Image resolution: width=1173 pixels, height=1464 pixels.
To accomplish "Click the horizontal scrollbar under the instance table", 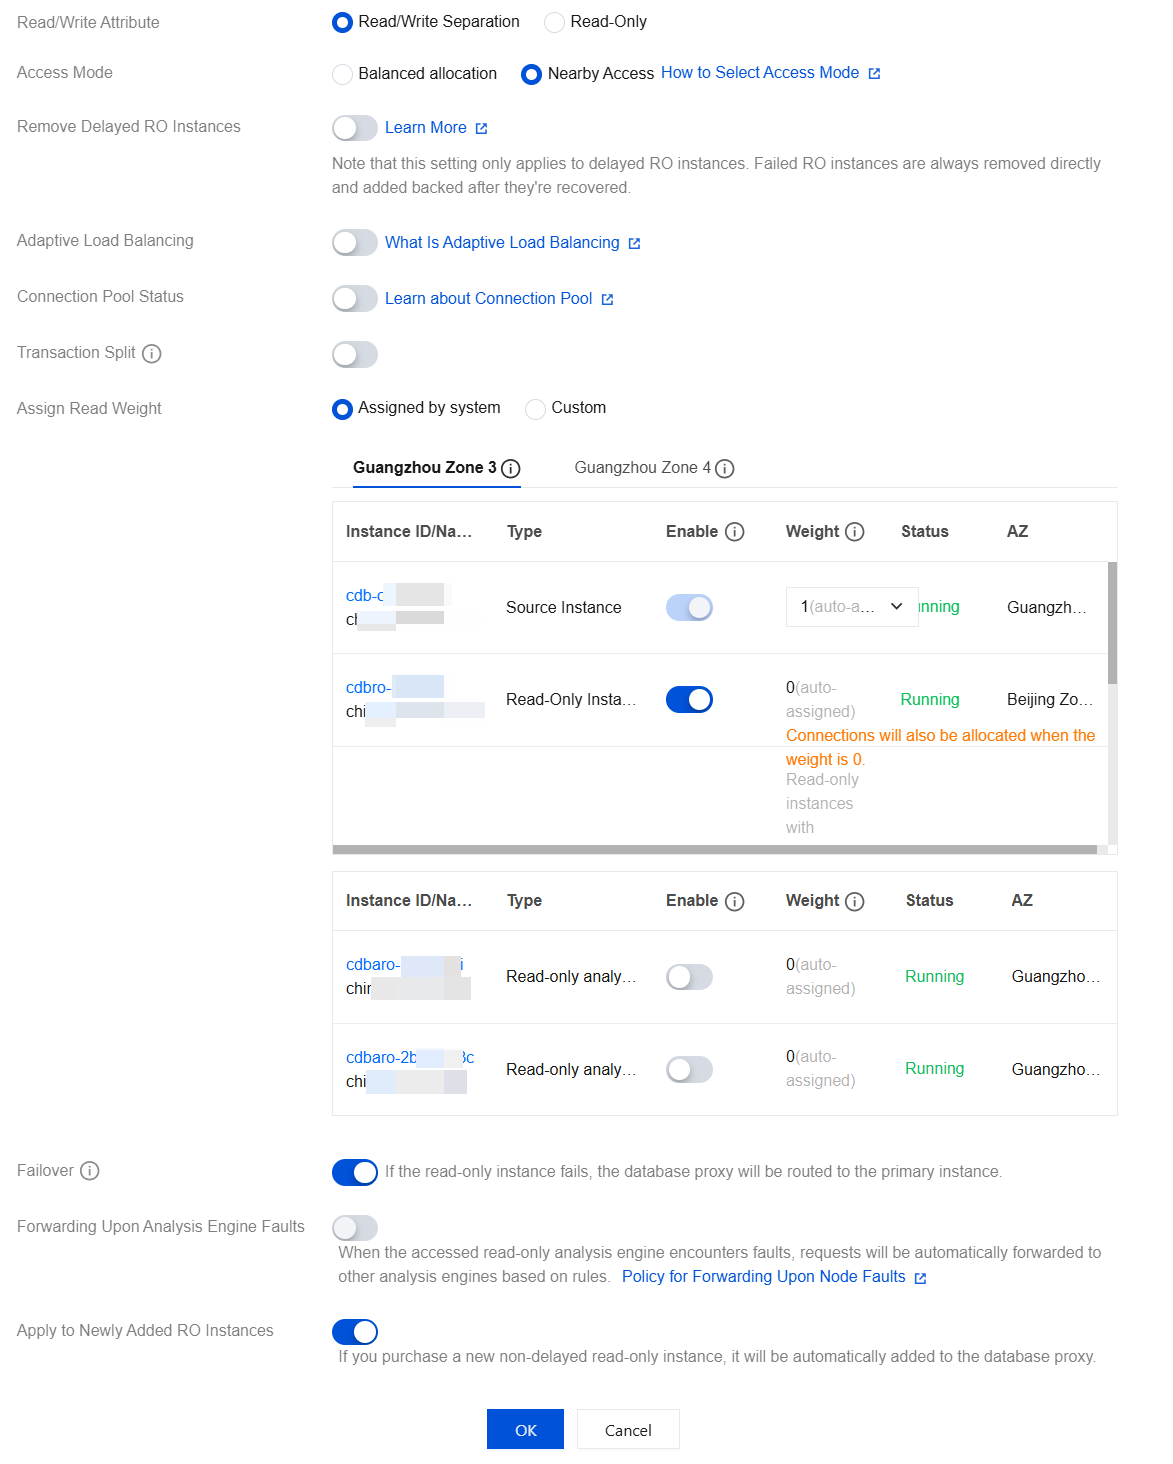I will (714, 850).
